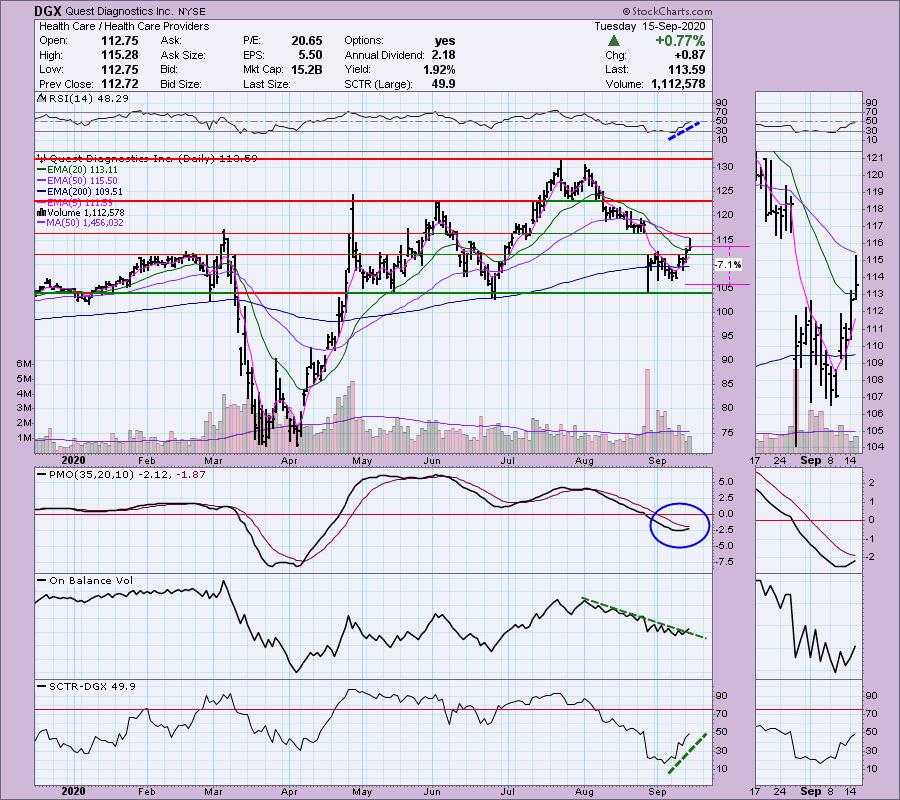Click the 130 label on the price axis

tap(726, 166)
